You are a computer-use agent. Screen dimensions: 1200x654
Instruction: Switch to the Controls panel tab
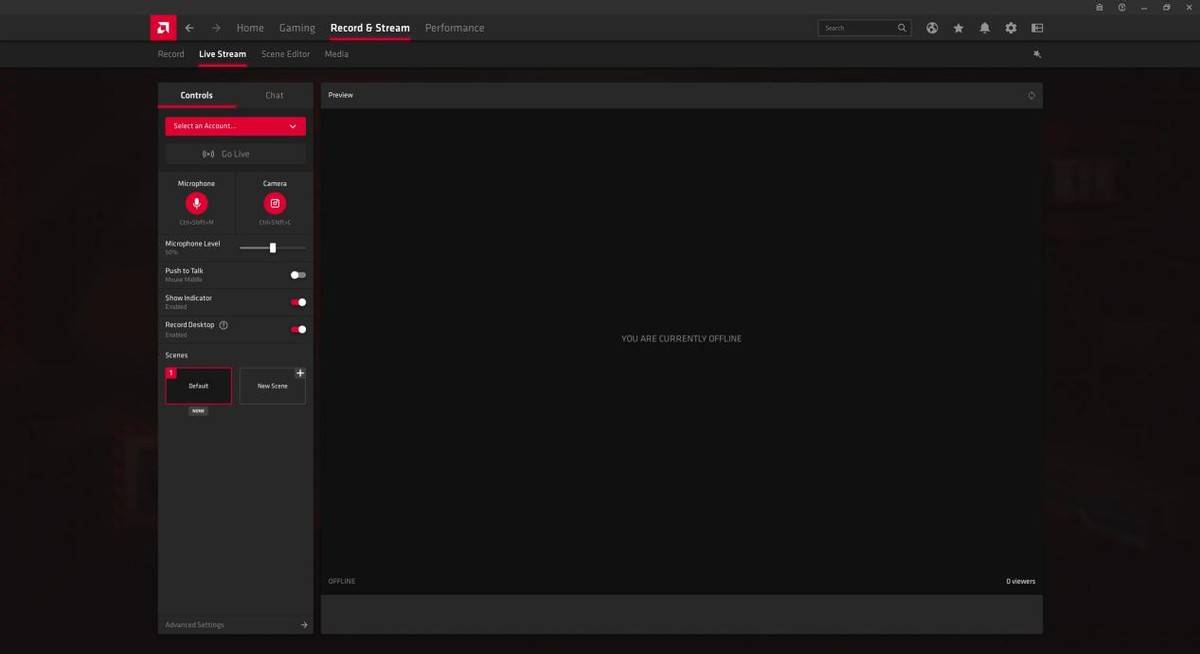pos(197,95)
